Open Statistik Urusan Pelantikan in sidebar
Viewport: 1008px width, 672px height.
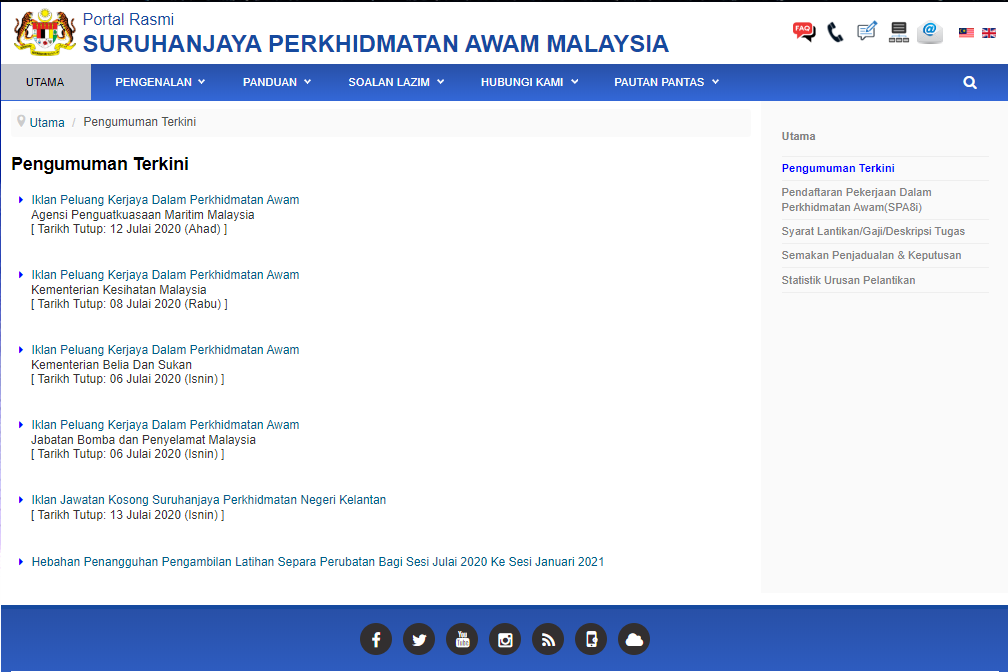pyautogui.click(x=849, y=280)
